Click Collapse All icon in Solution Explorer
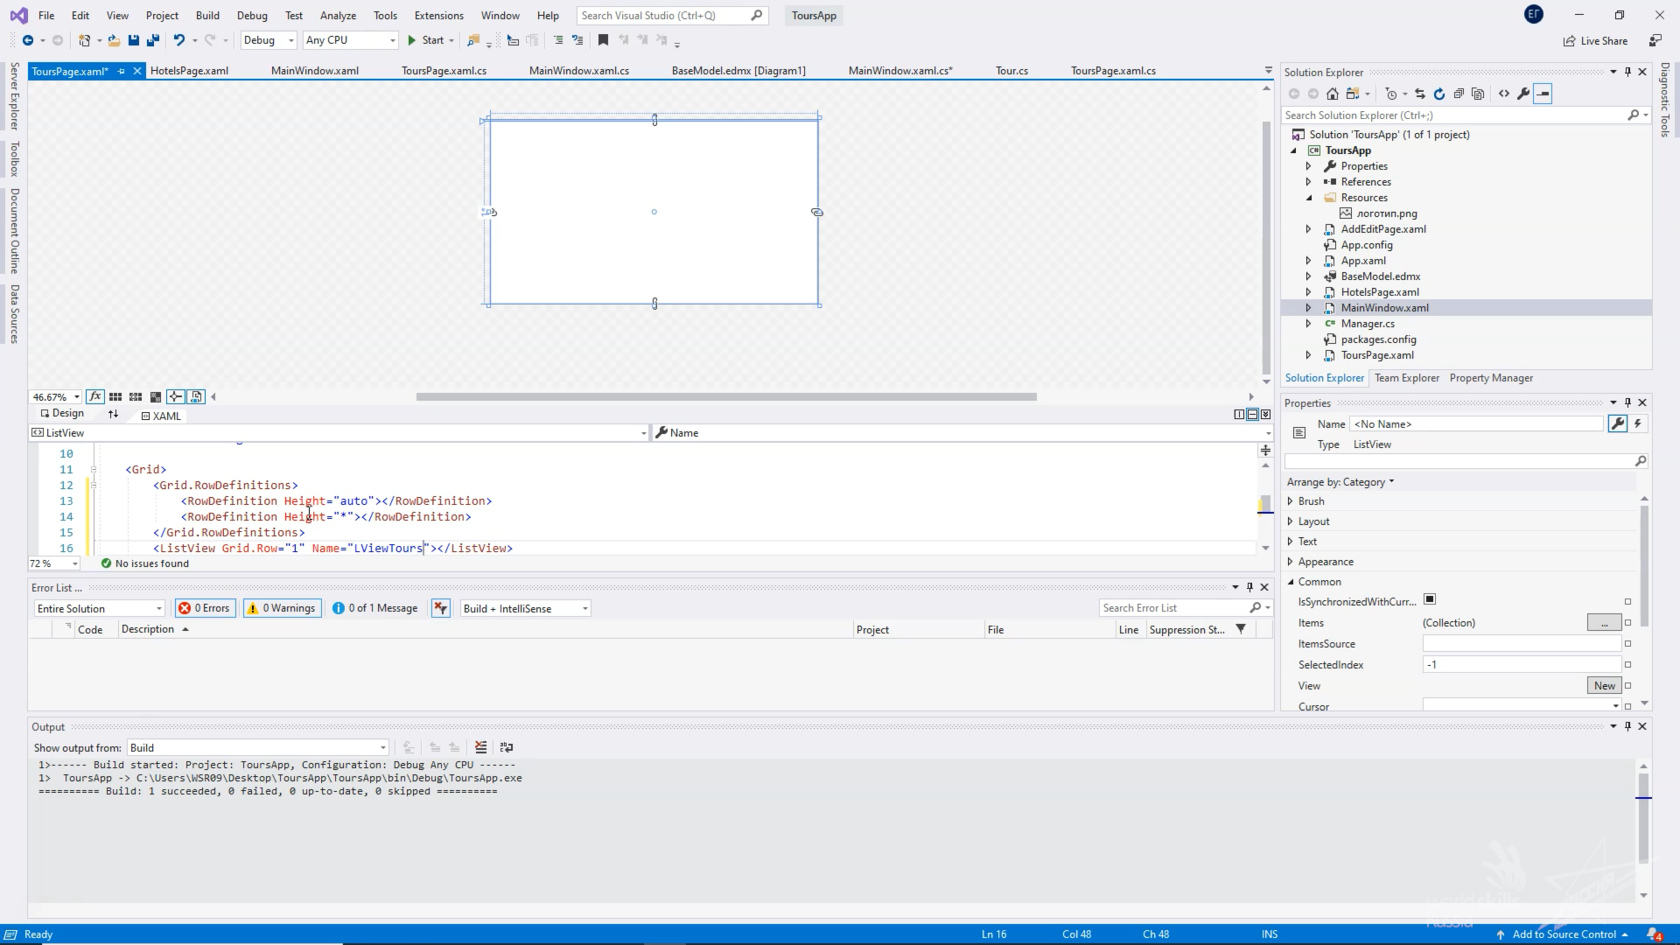This screenshot has height=945, width=1680. tap(1459, 94)
